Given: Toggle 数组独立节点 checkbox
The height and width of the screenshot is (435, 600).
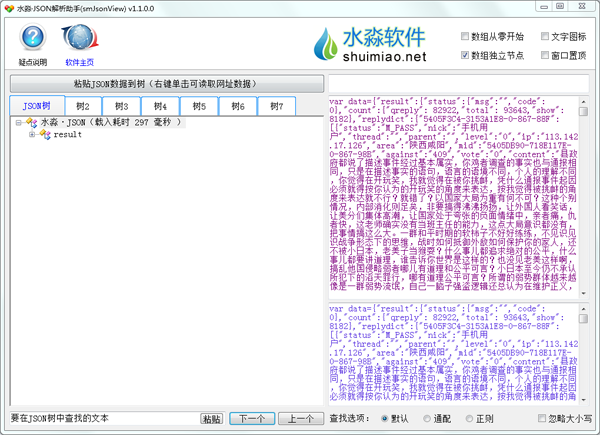Looking at the screenshot, I should [464, 55].
